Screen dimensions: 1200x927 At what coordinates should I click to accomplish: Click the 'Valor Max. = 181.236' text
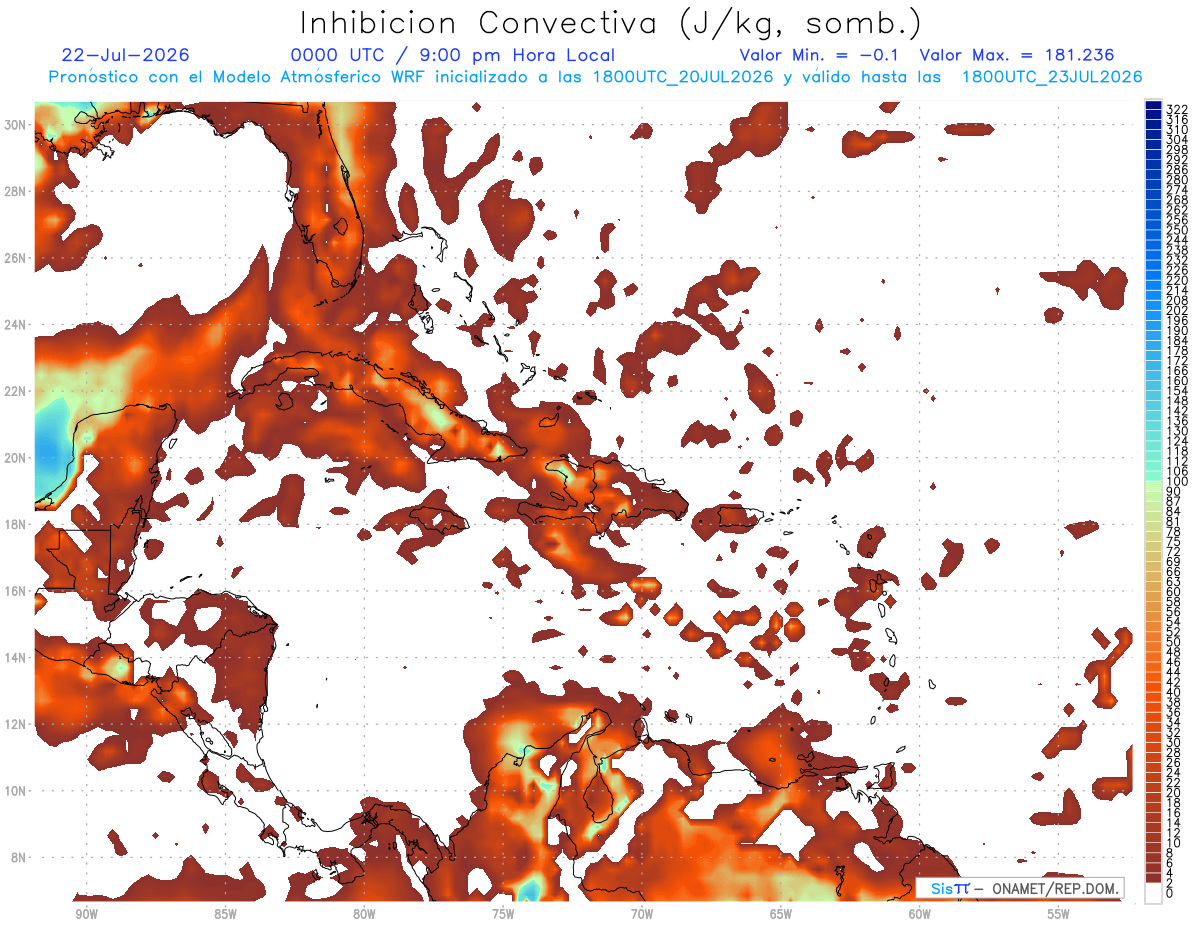tap(1017, 55)
